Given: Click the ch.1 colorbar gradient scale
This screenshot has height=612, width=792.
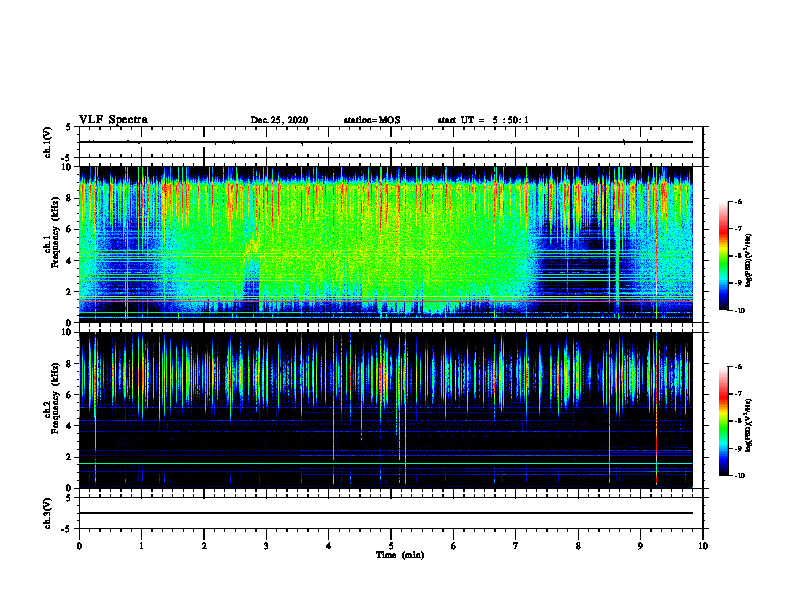Looking at the screenshot, I should click(723, 256).
